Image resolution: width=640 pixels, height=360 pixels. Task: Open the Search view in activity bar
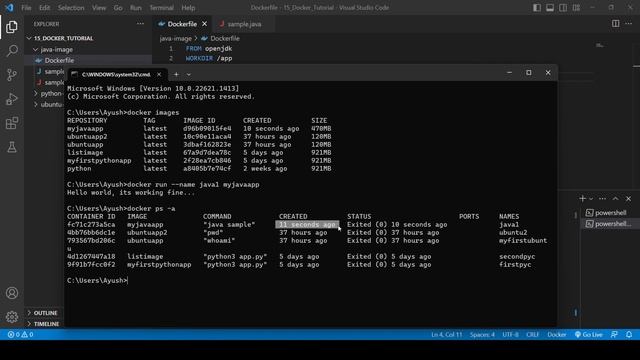click(12, 51)
